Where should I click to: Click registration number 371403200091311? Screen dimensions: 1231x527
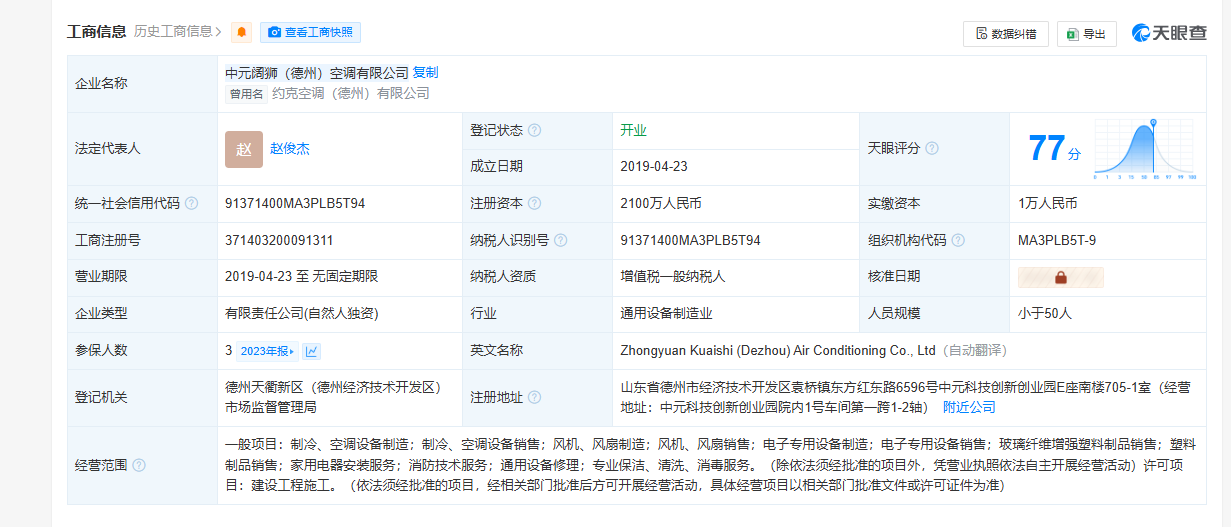coord(279,240)
